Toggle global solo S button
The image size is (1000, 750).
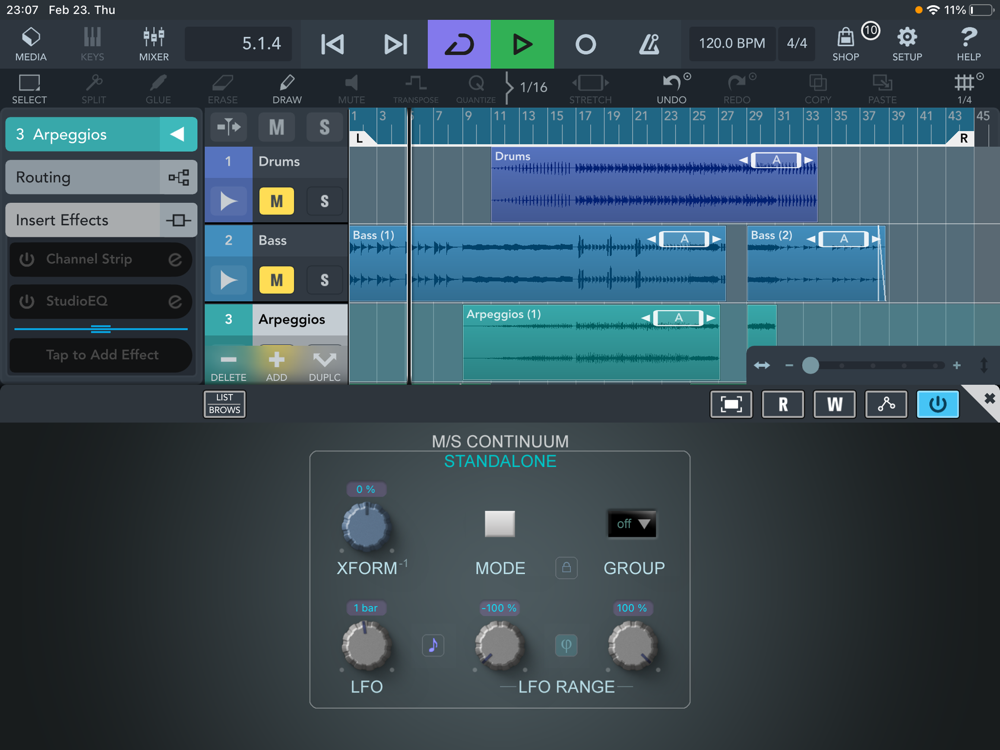[x=325, y=127]
